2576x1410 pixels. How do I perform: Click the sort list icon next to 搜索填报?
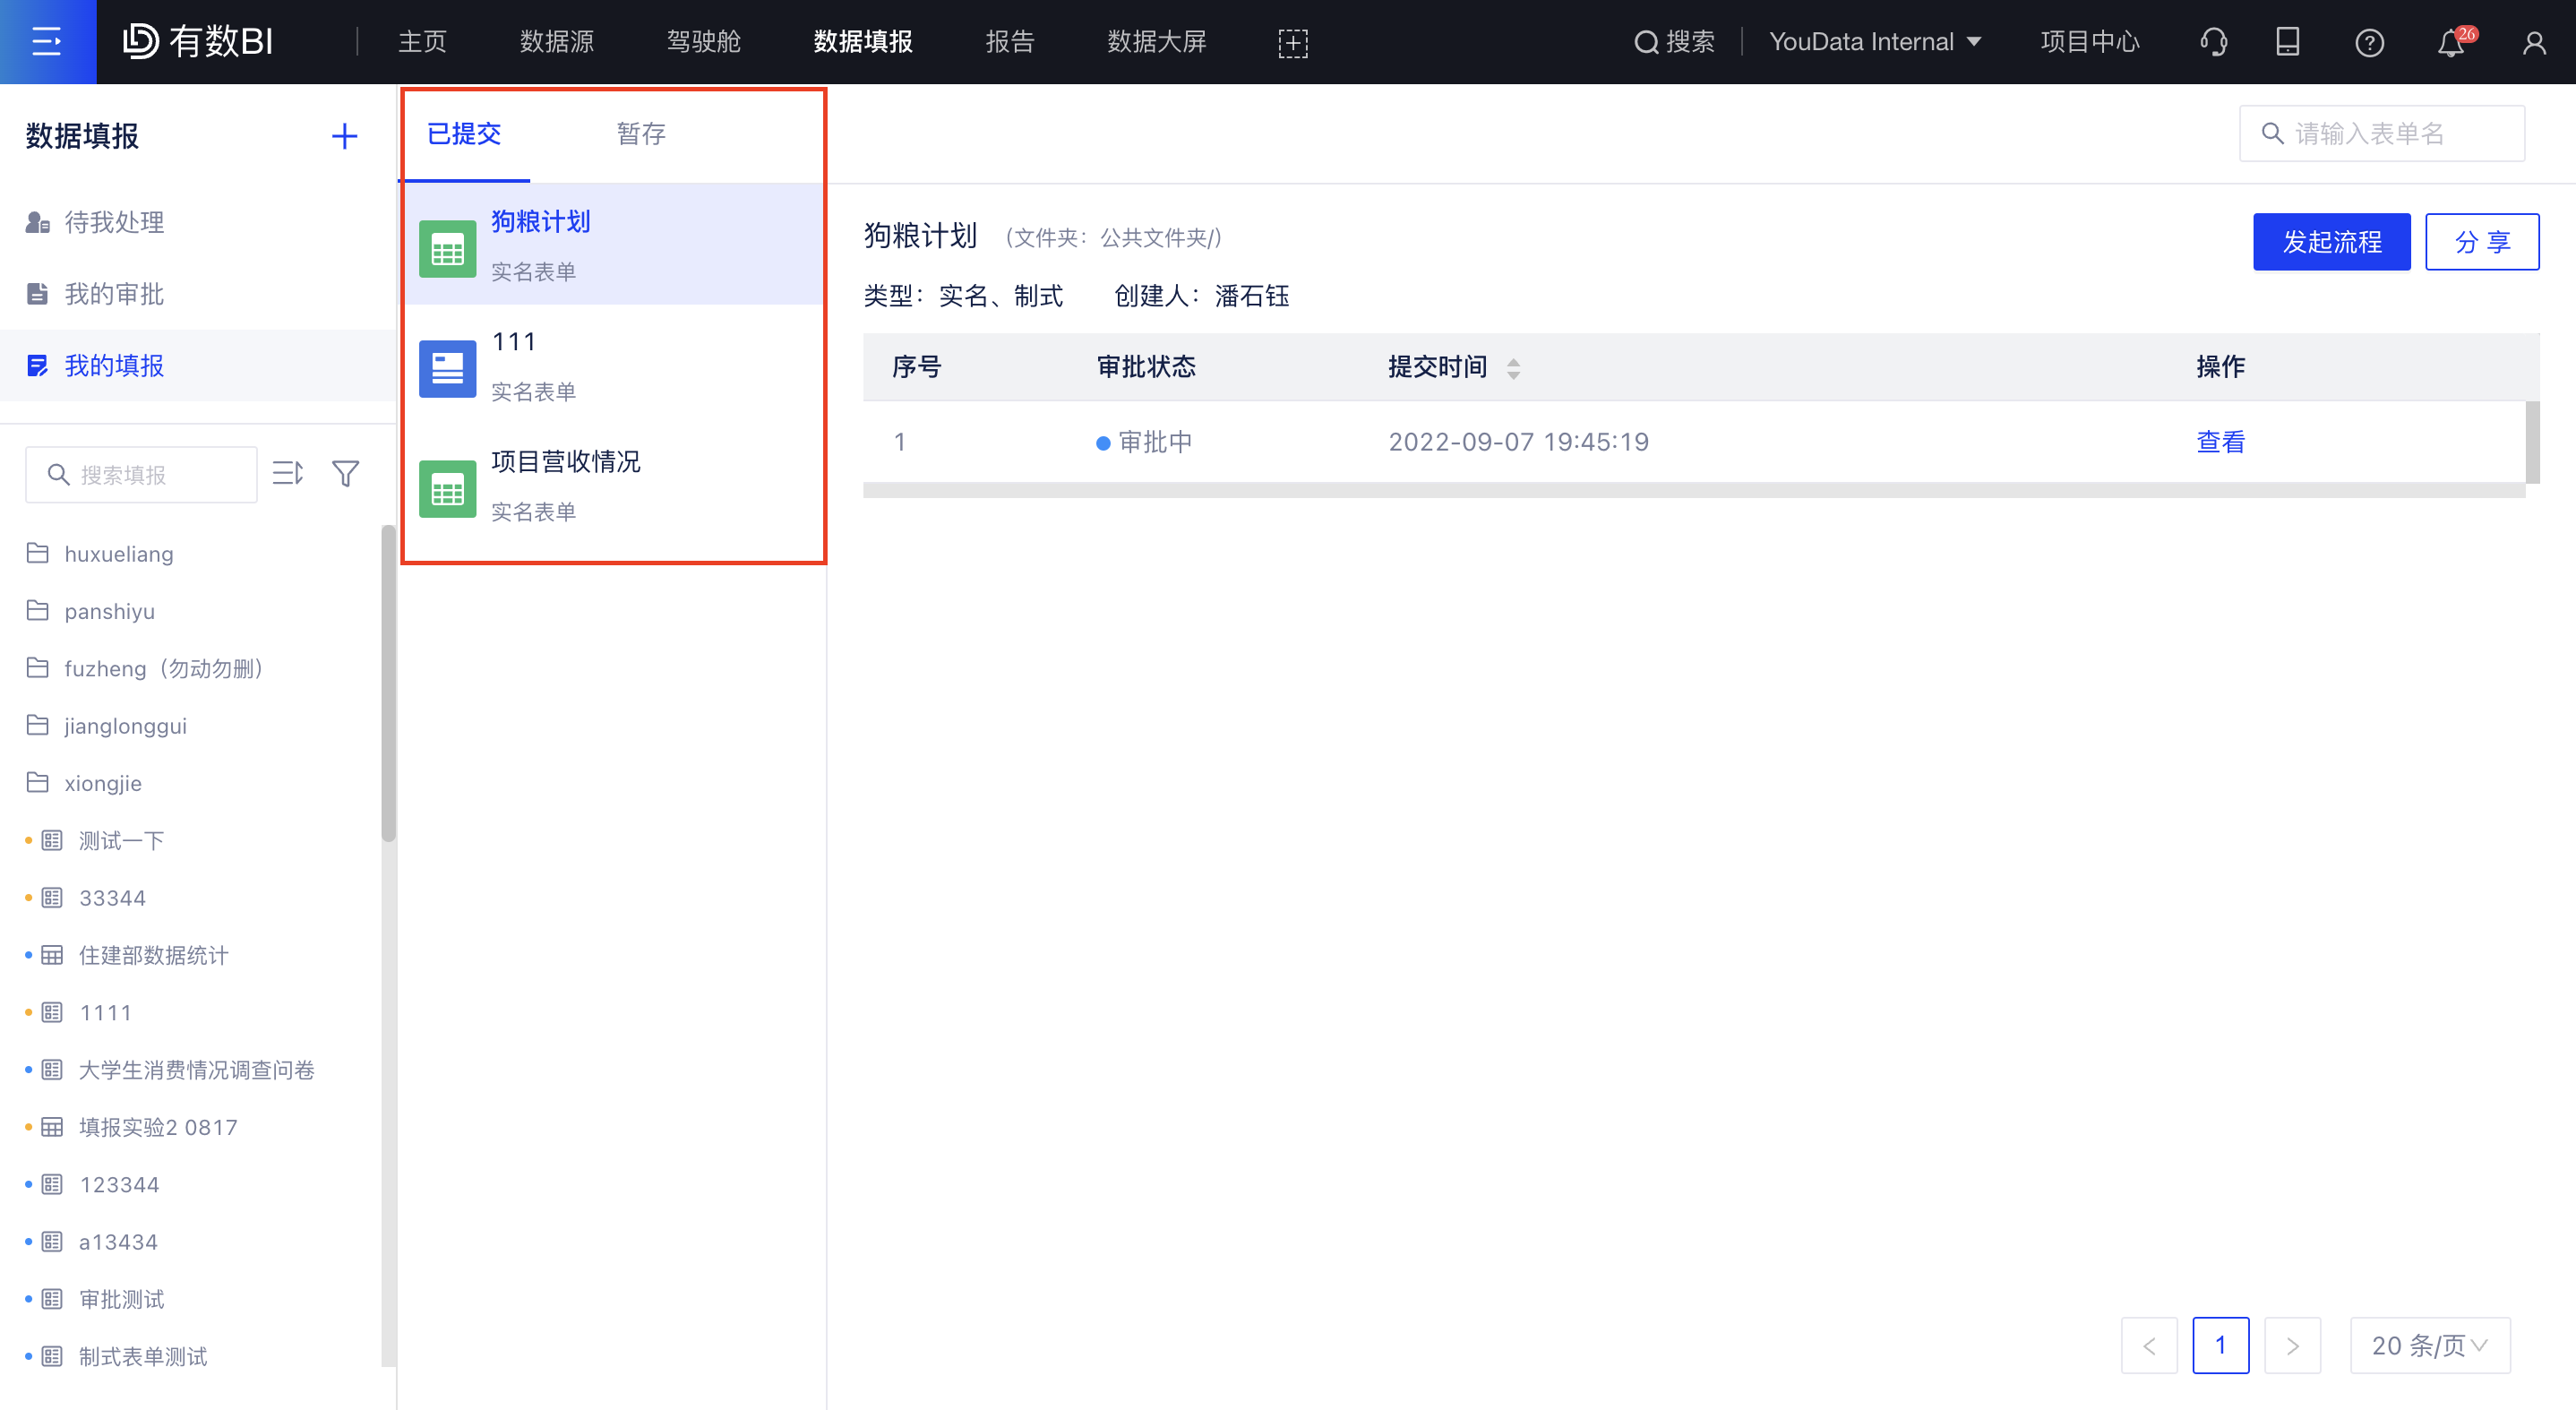tap(288, 473)
